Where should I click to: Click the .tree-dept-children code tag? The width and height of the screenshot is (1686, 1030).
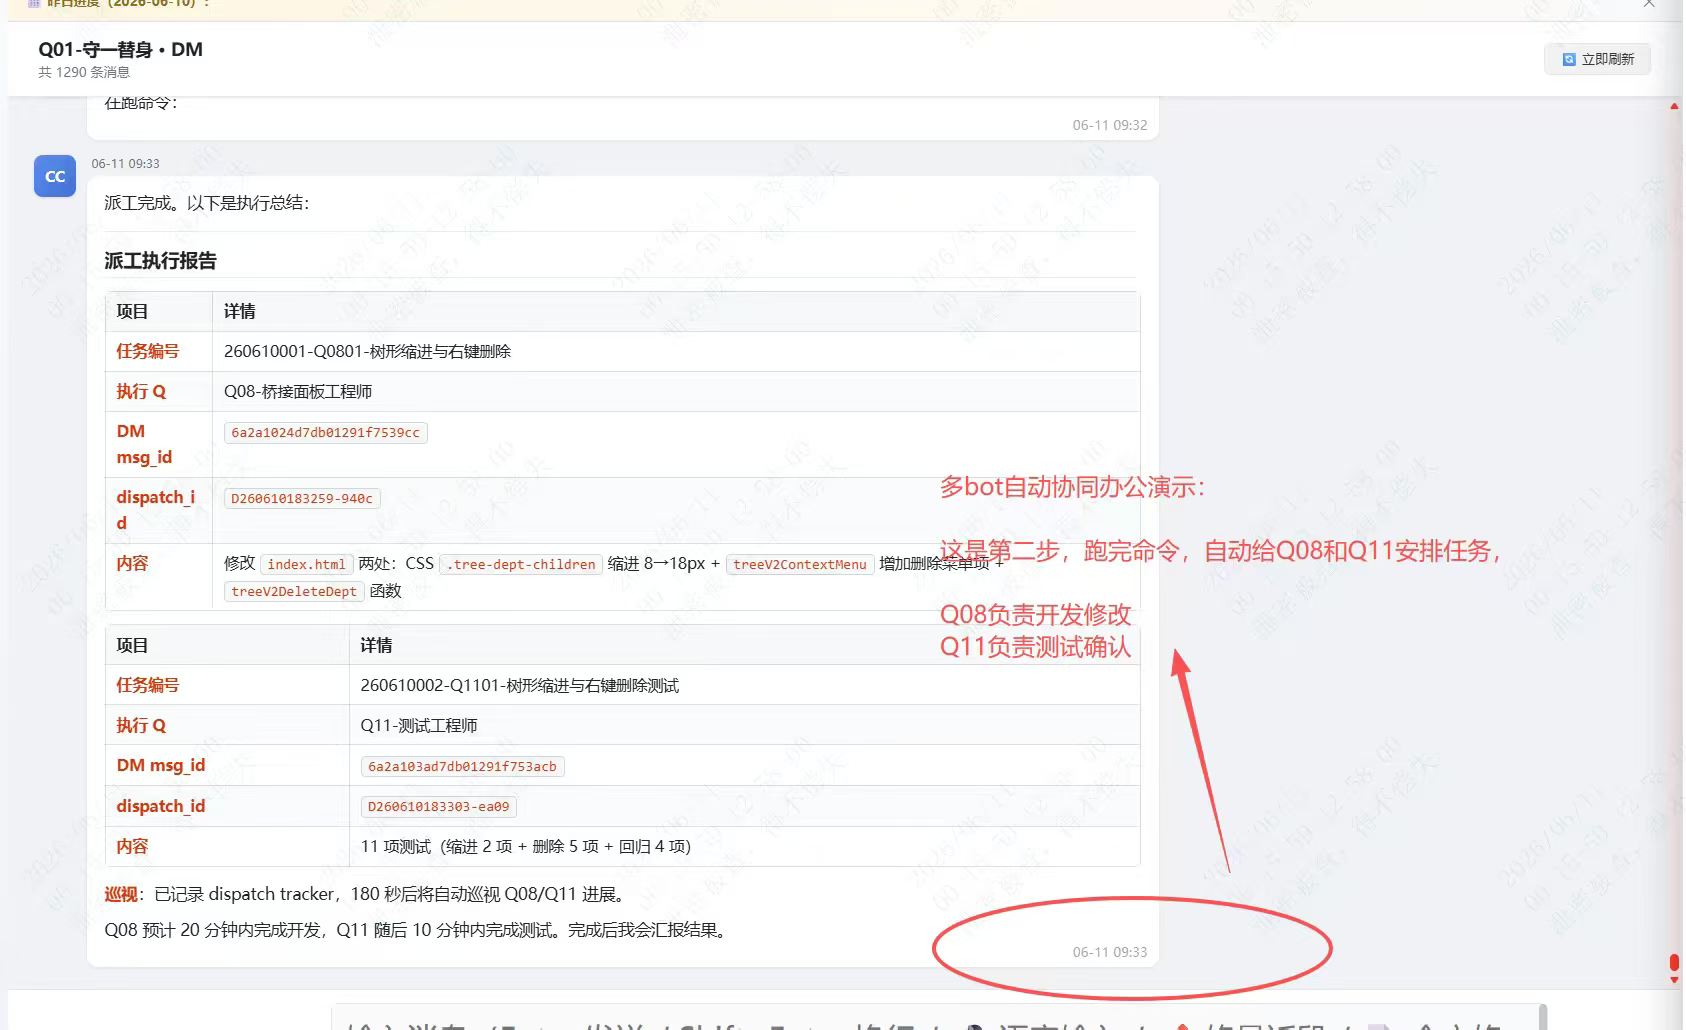coord(521,564)
